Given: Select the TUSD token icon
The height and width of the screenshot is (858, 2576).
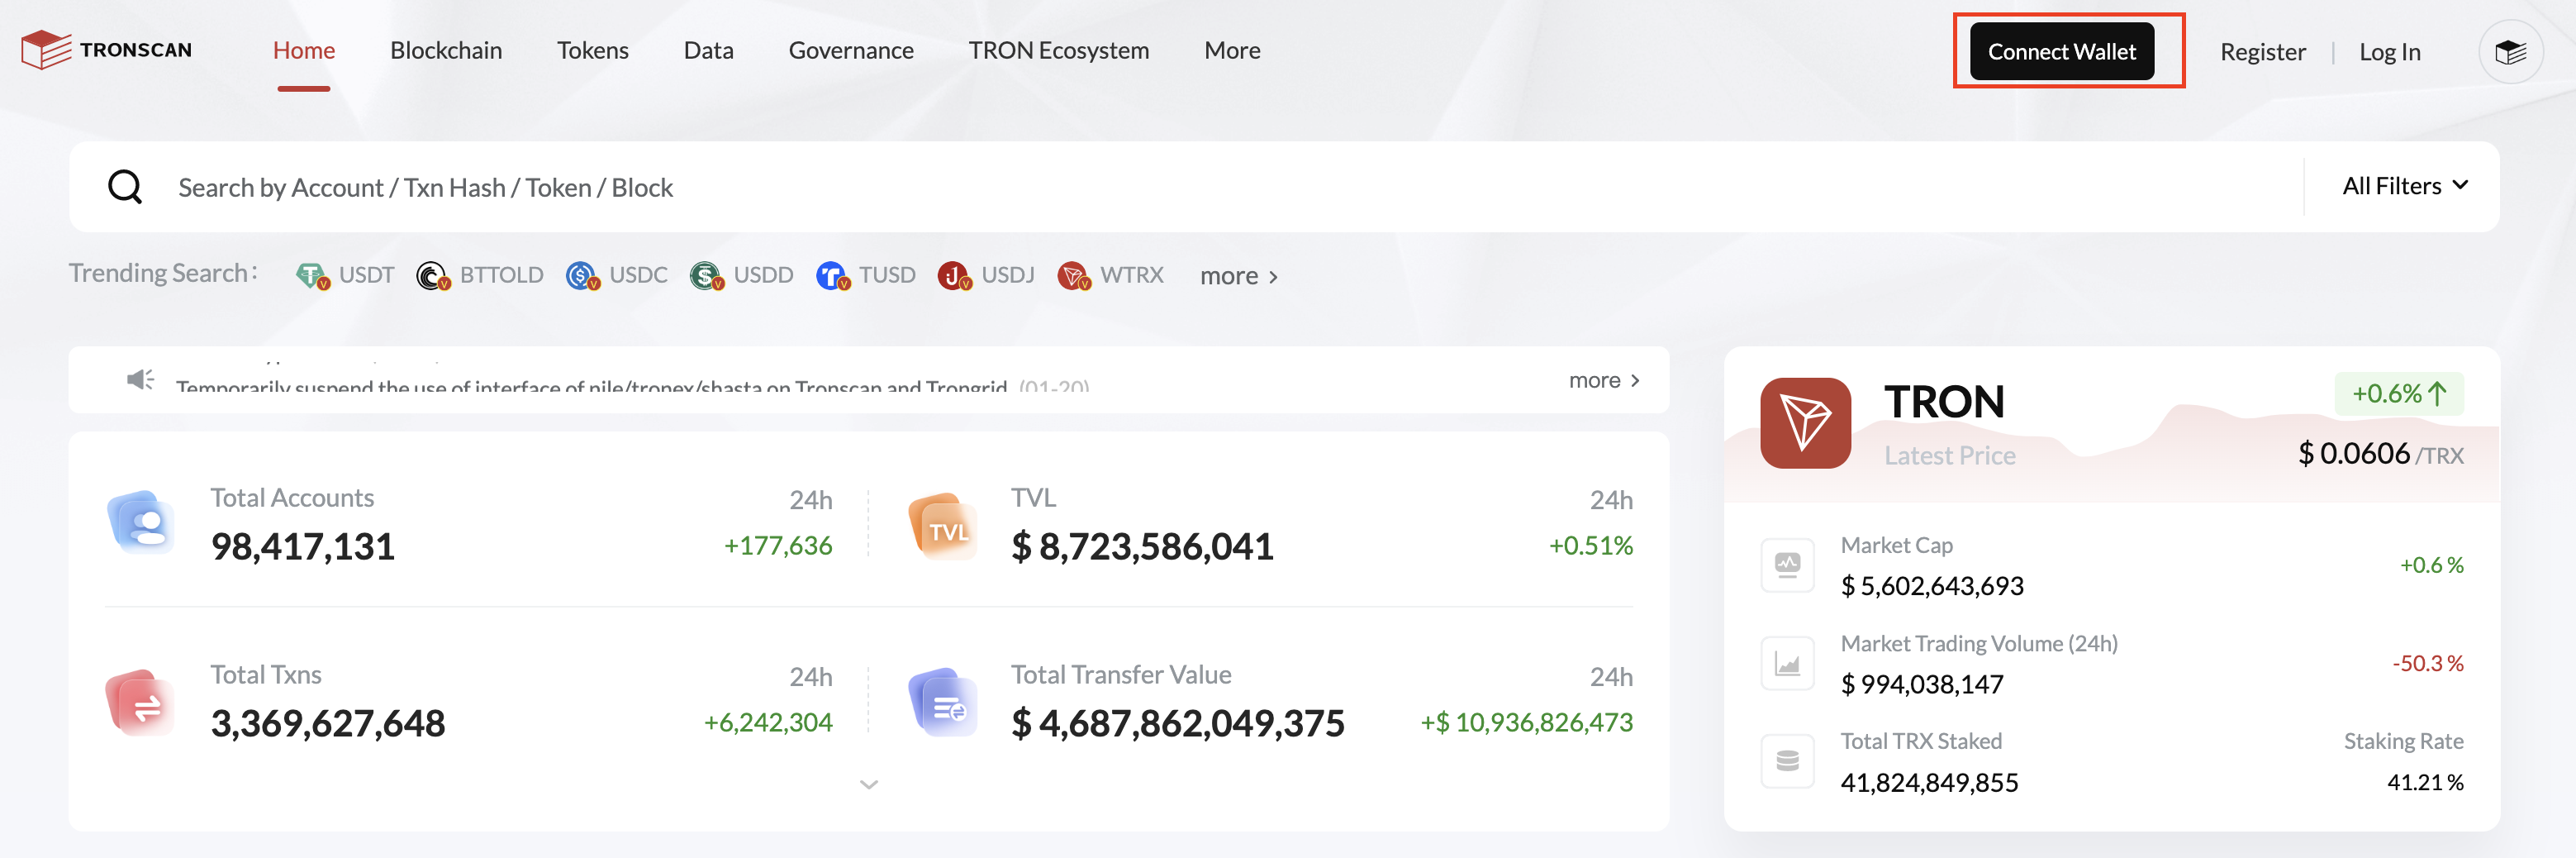Looking at the screenshot, I should [832, 275].
